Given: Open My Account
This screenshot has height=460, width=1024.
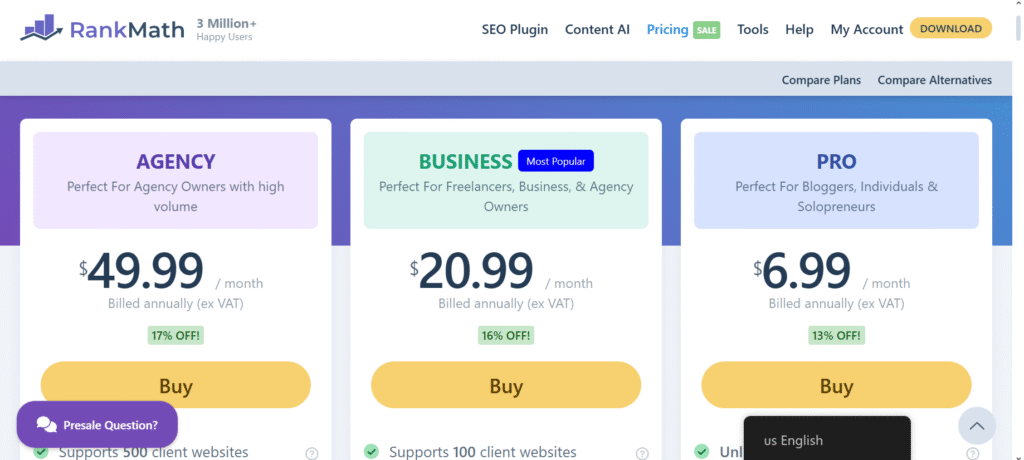Looking at the screenshot, I should pyautogui.click(x=867, y=29).
